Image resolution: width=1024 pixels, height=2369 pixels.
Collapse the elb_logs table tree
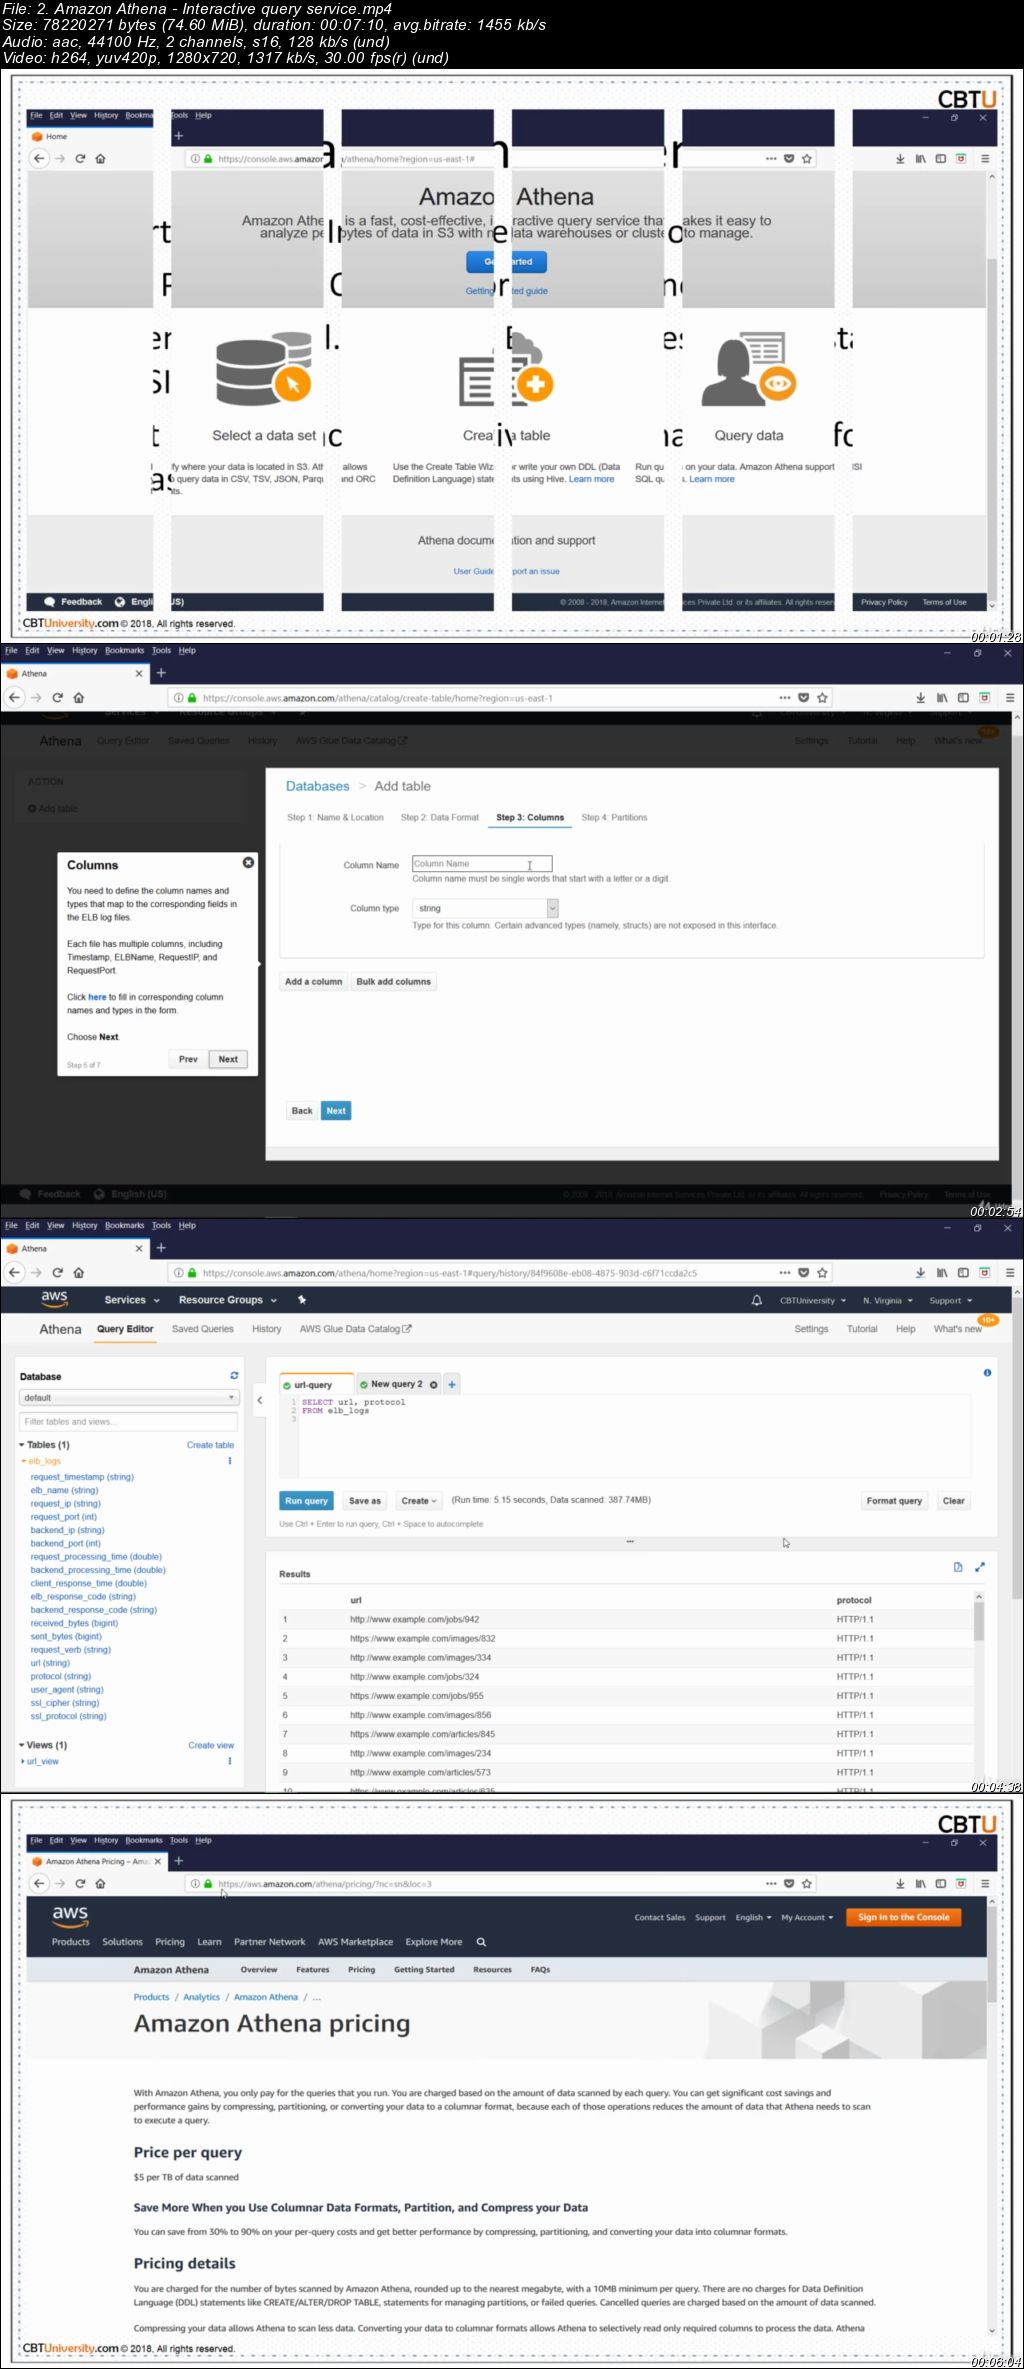coord(24,1461)
